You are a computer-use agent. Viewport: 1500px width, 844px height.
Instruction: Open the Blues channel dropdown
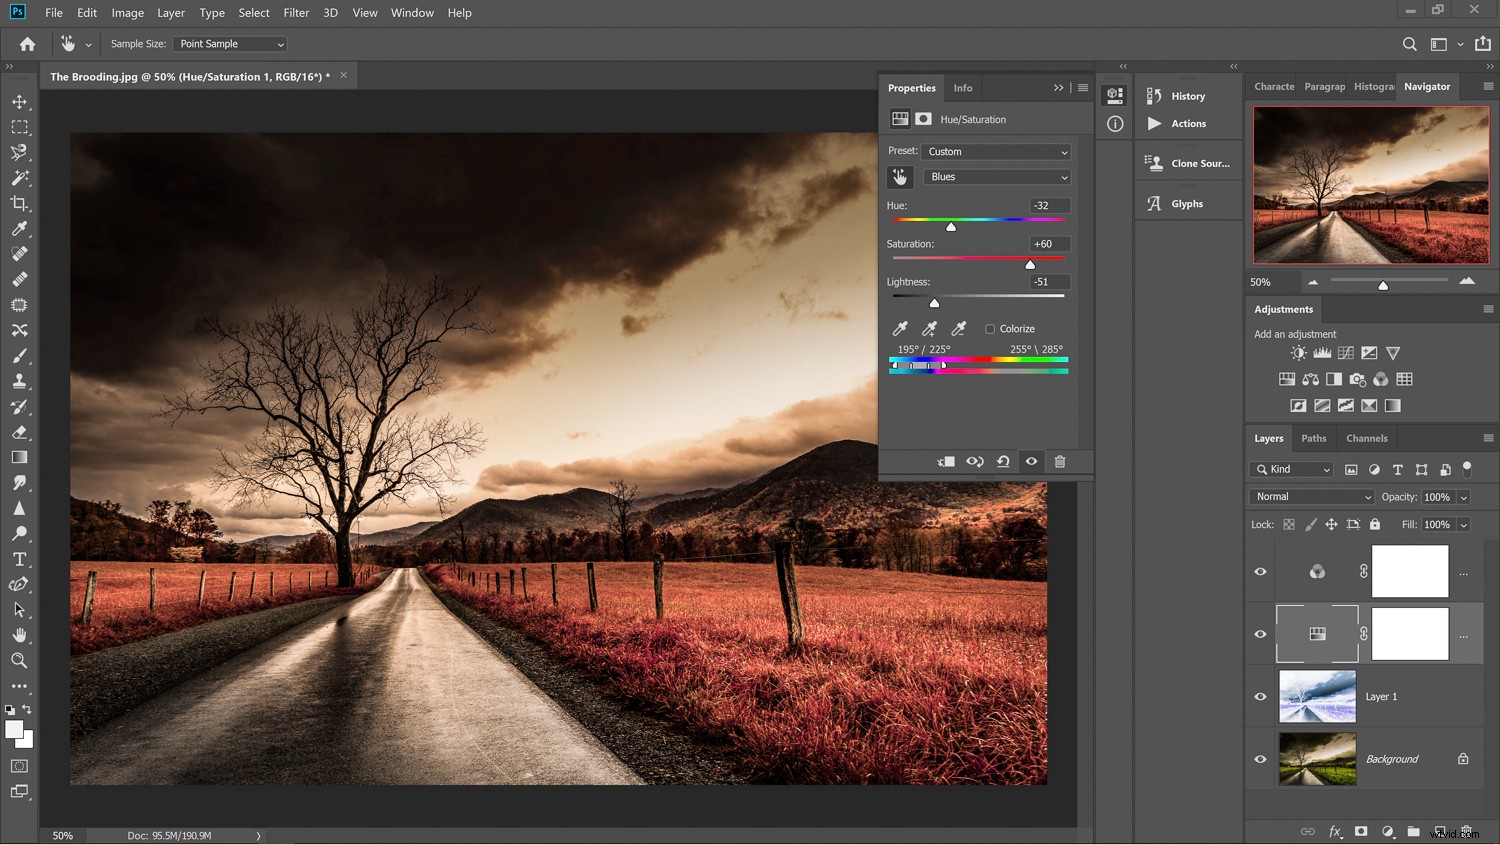[x=998, y=176]
